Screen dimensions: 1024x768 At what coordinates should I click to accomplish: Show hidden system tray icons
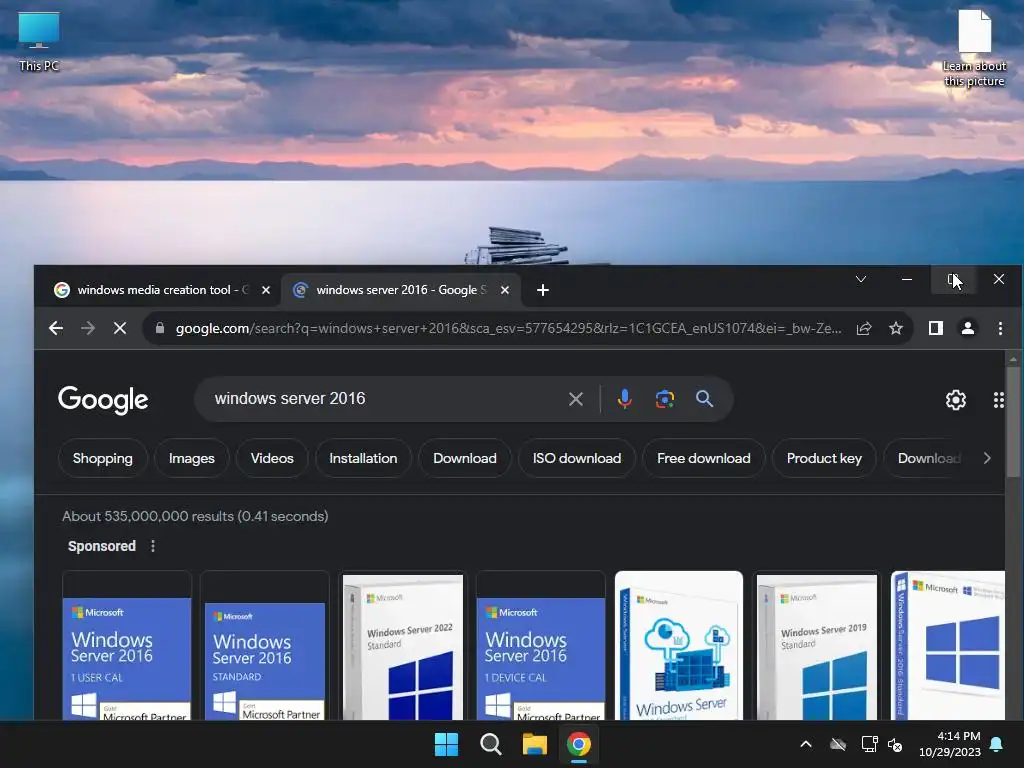806,744
